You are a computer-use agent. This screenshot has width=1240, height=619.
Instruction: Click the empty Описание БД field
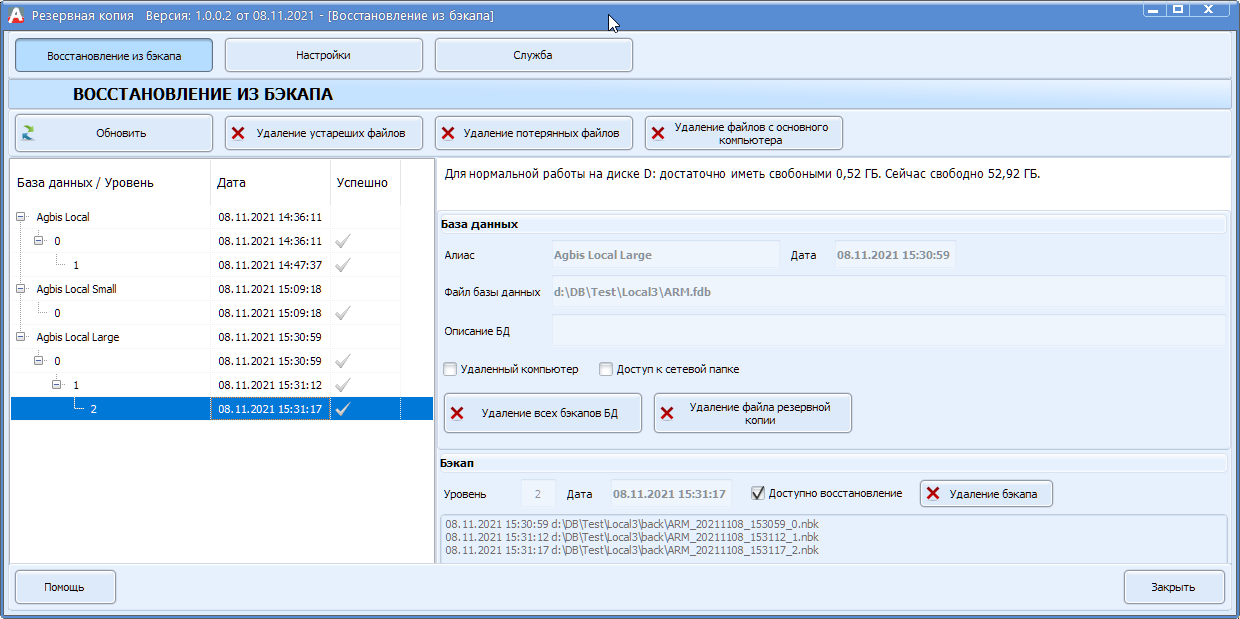889,331
